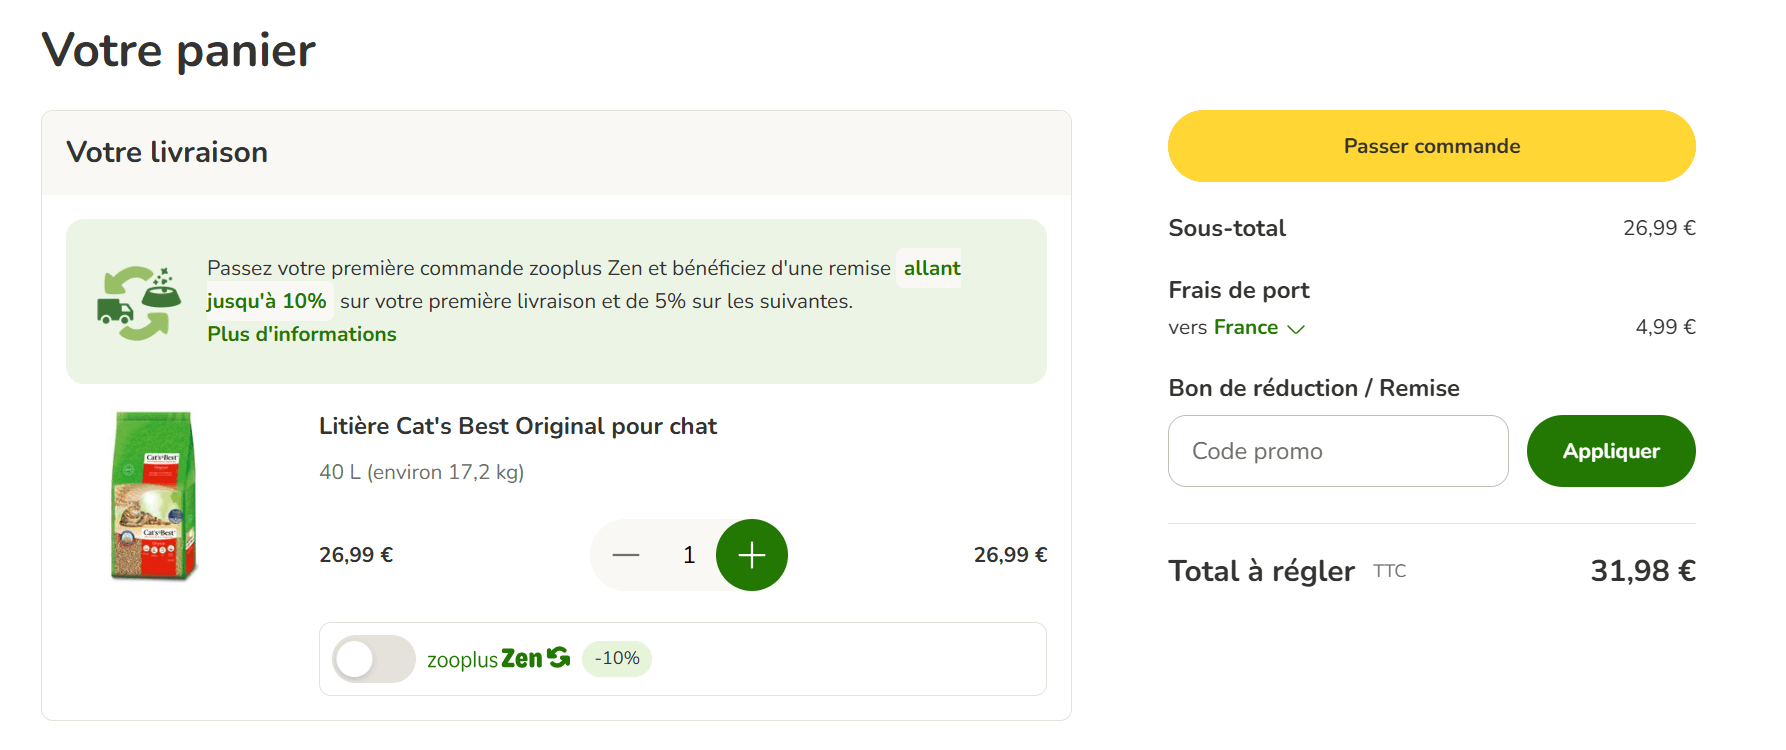Click inside the Code promo field
Viewport: 1786px width, 750px height.
coord(1337,451)
